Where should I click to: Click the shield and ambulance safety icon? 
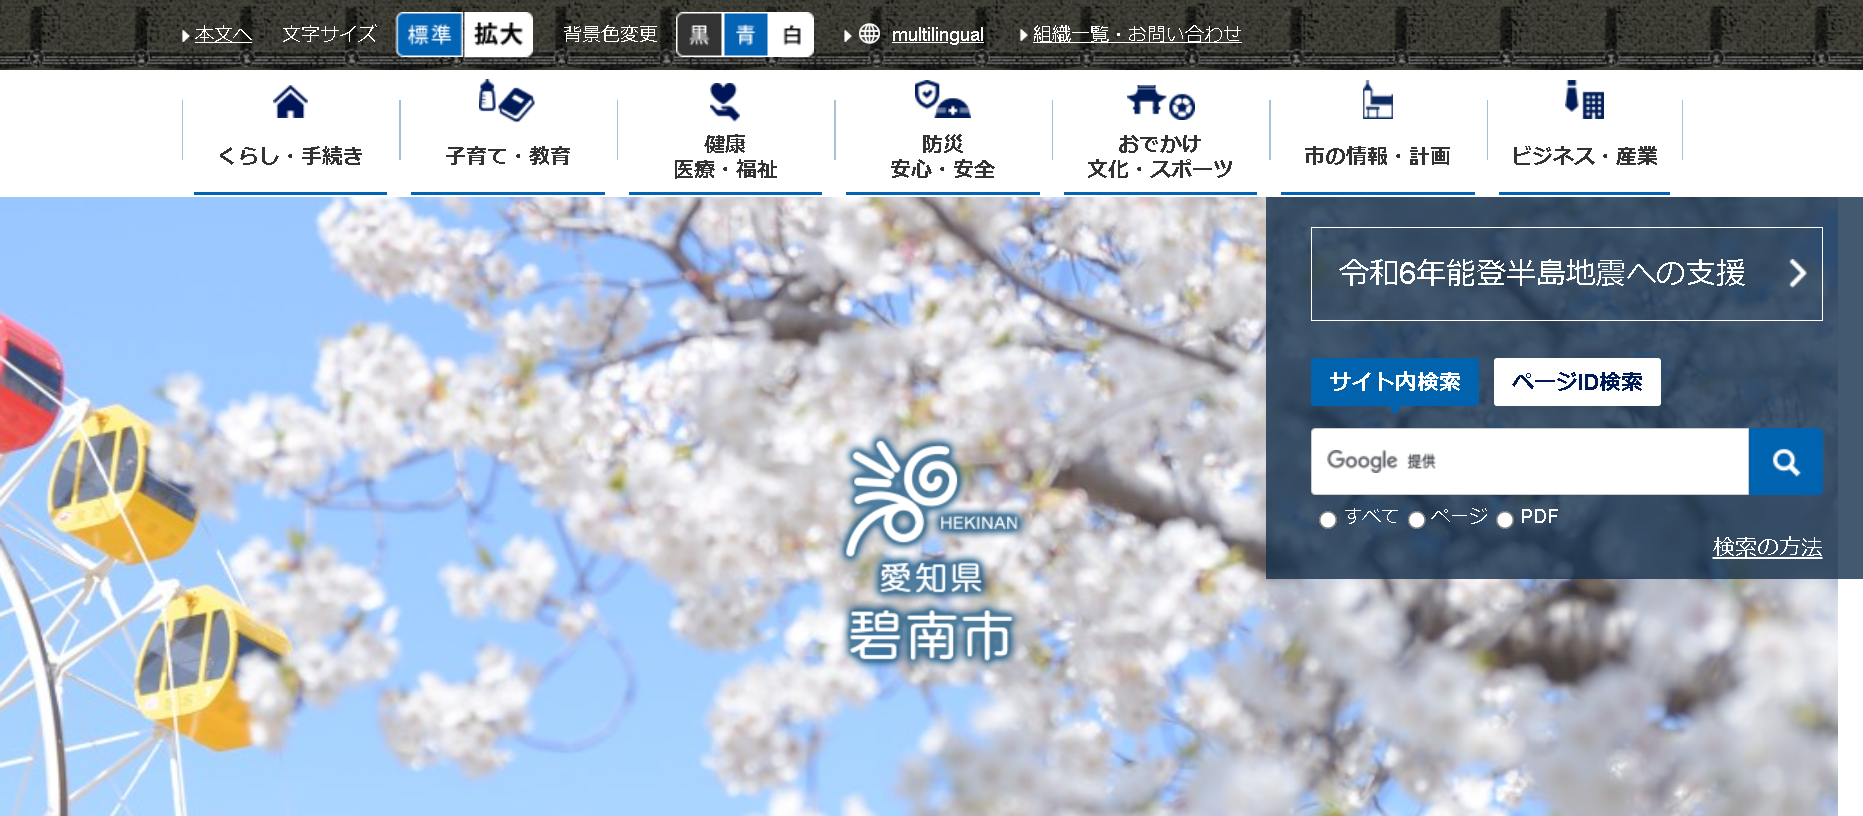point(942,100)
